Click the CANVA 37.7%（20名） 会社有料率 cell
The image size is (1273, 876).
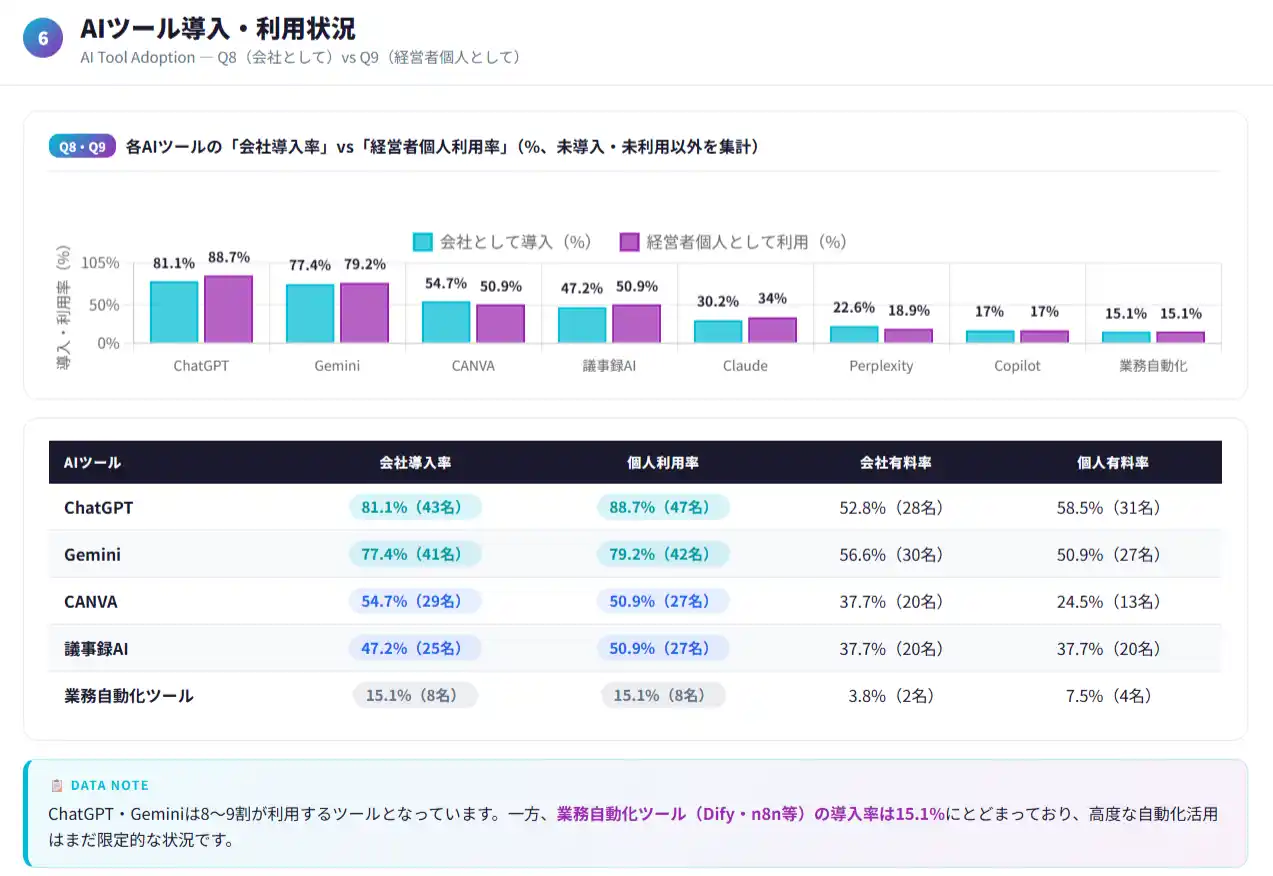pyautogui.click(x=891, y=602)
